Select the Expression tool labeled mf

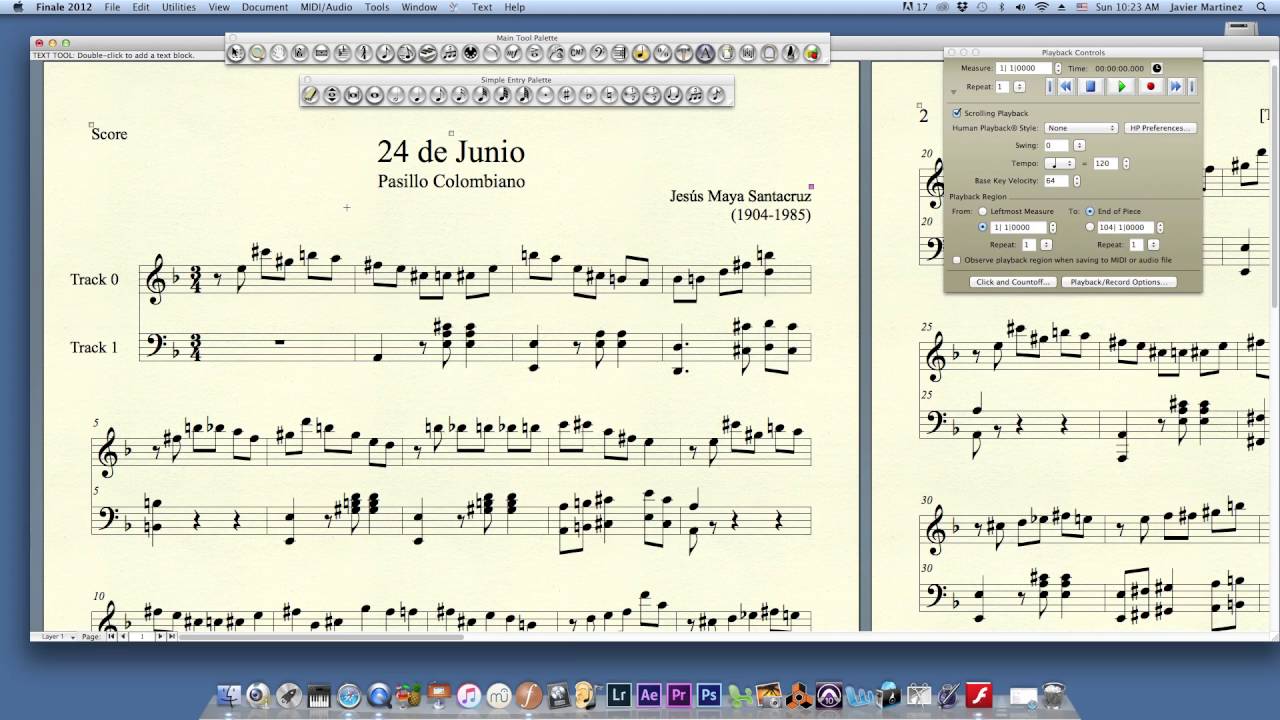512,53
